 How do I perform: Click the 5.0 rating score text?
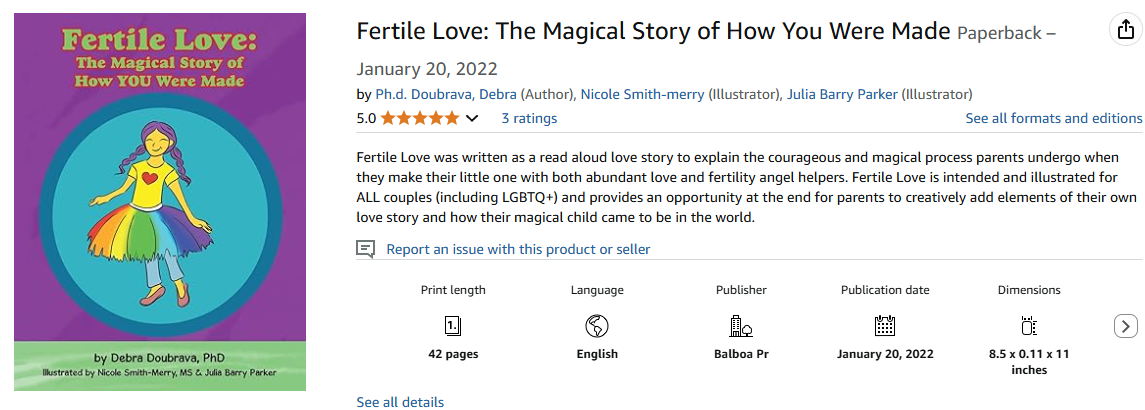click(x=366, y=118)
